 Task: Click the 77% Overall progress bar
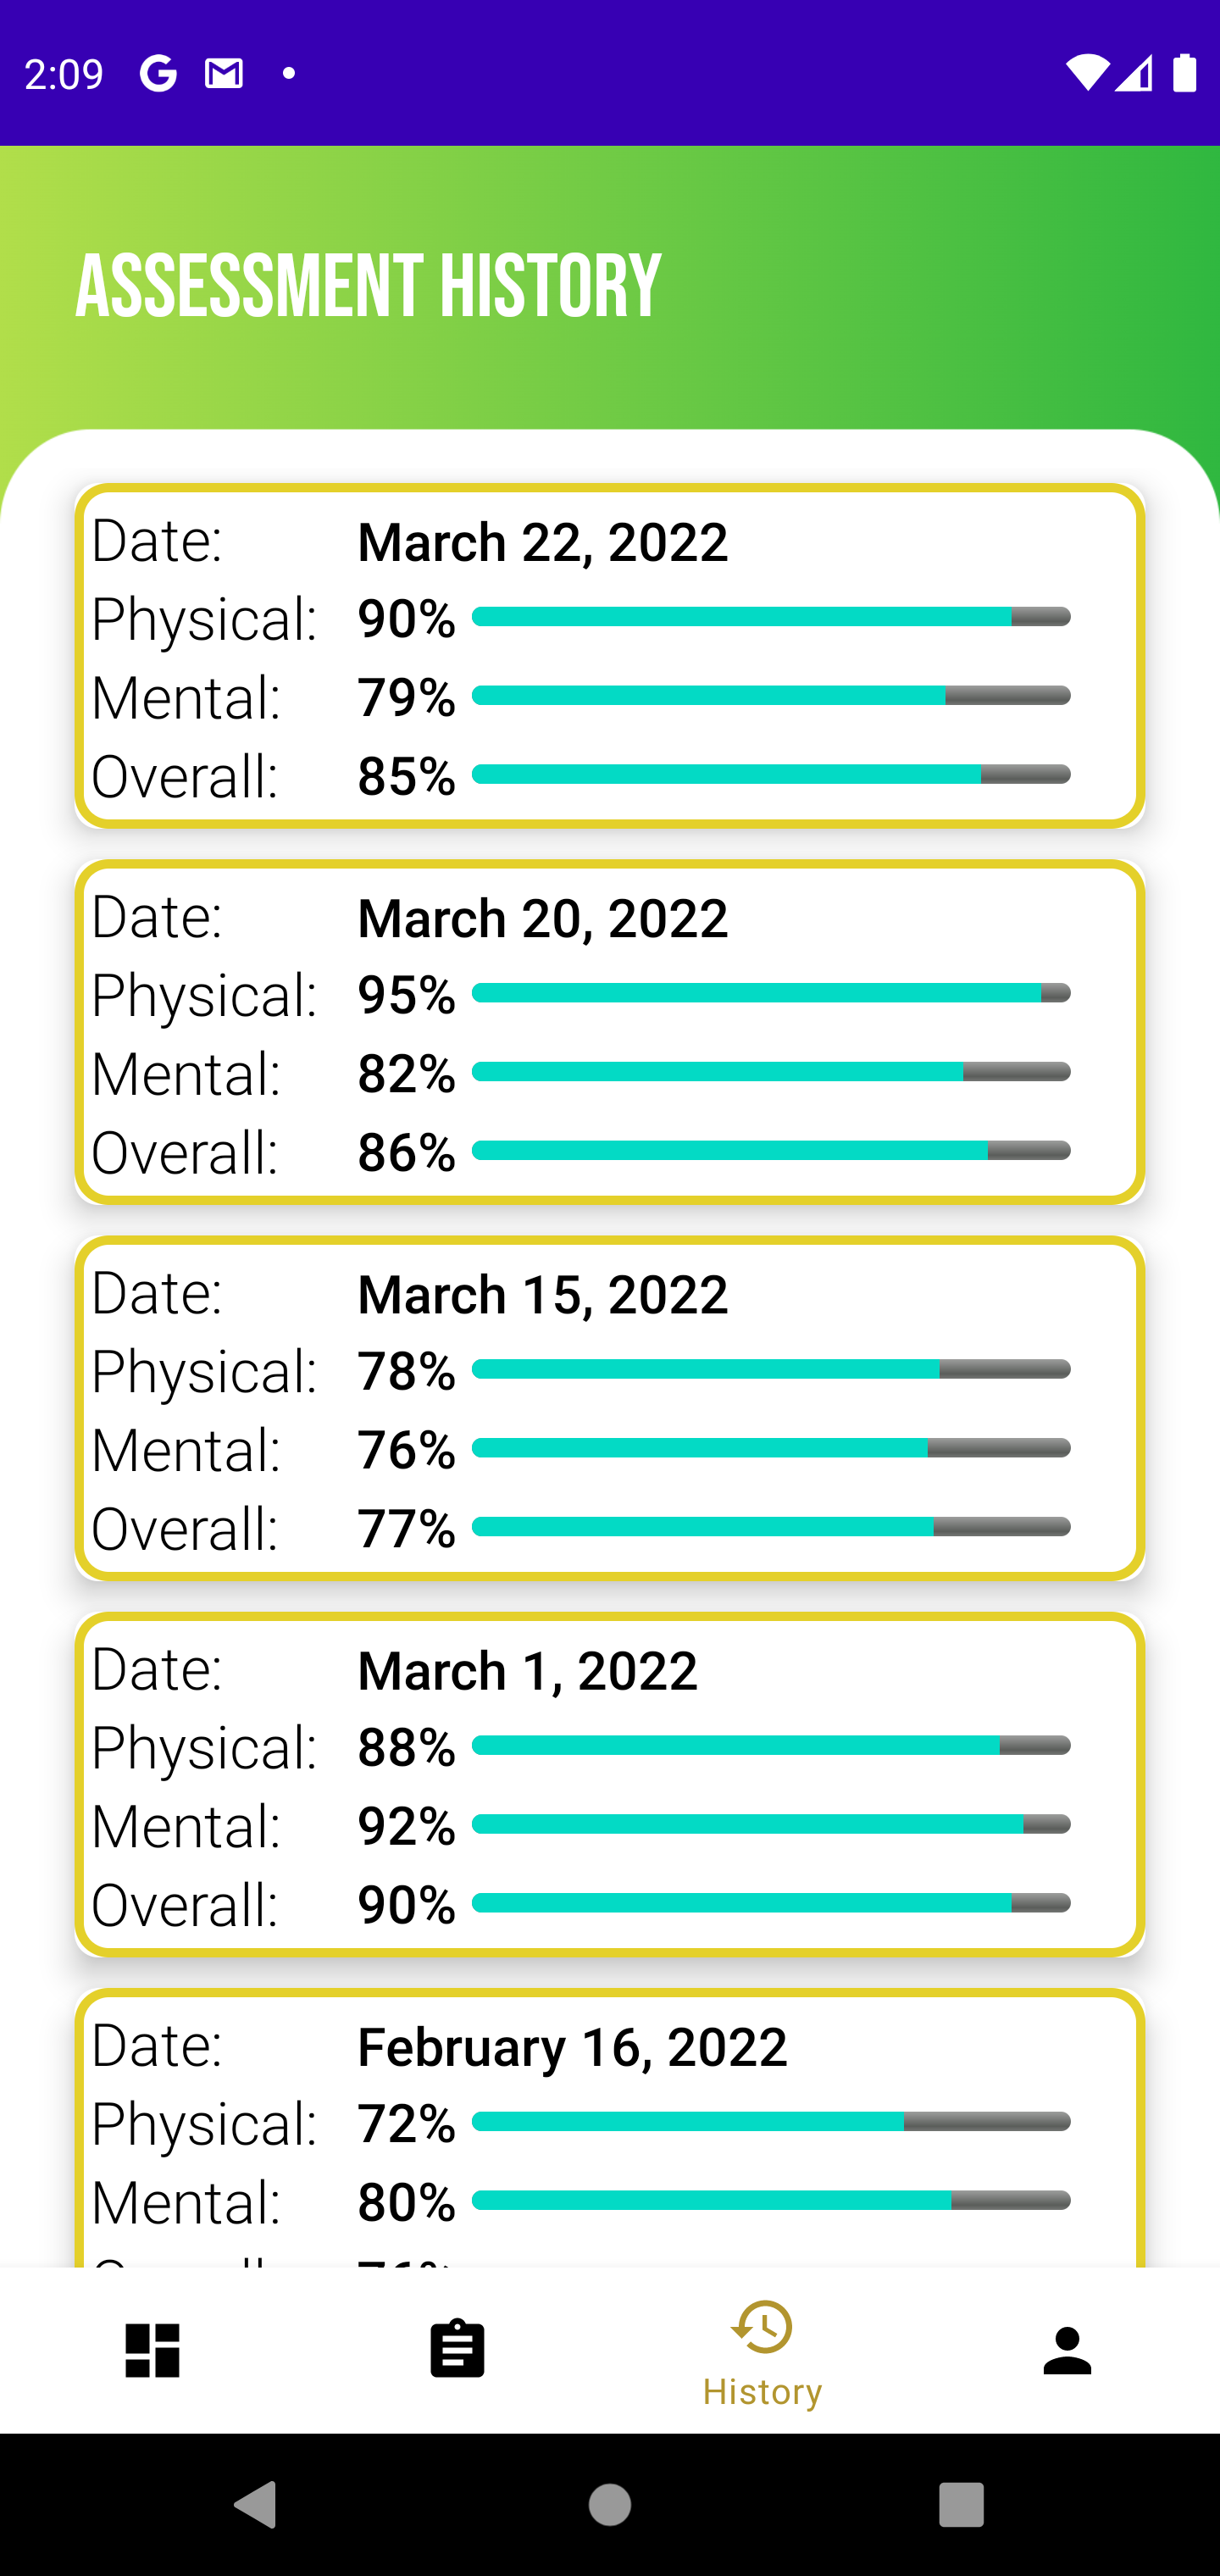tap(770, 1527)
